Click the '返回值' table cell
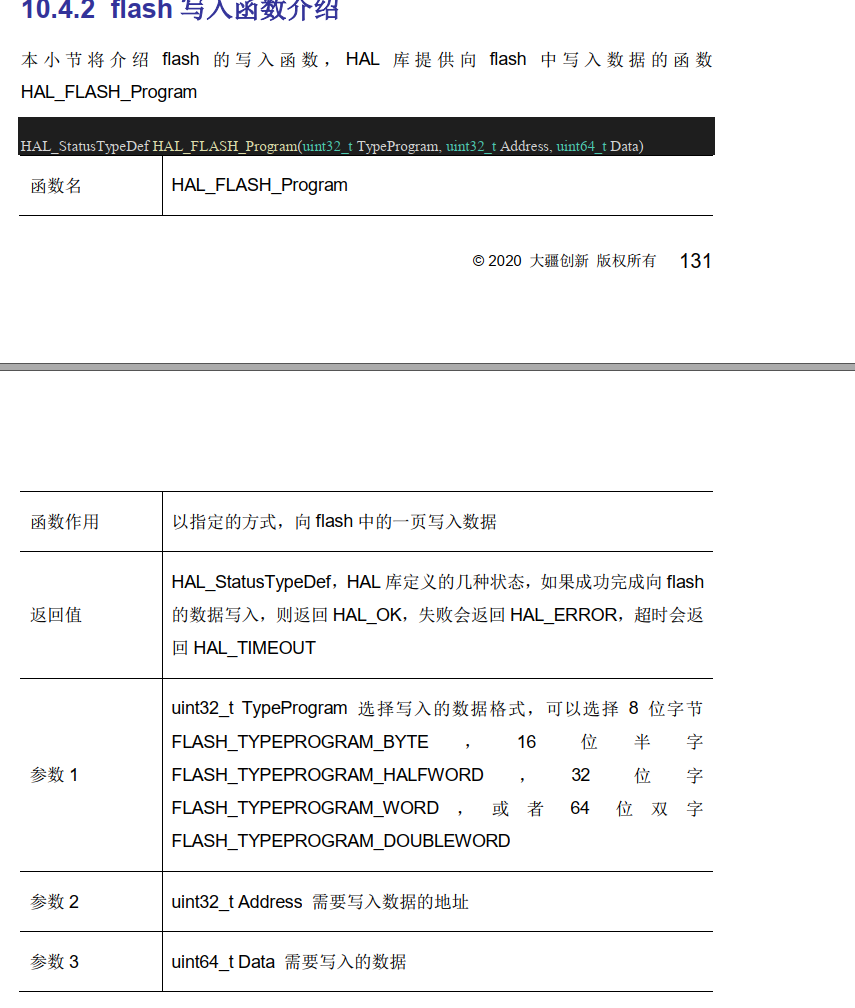 [91, 615]
